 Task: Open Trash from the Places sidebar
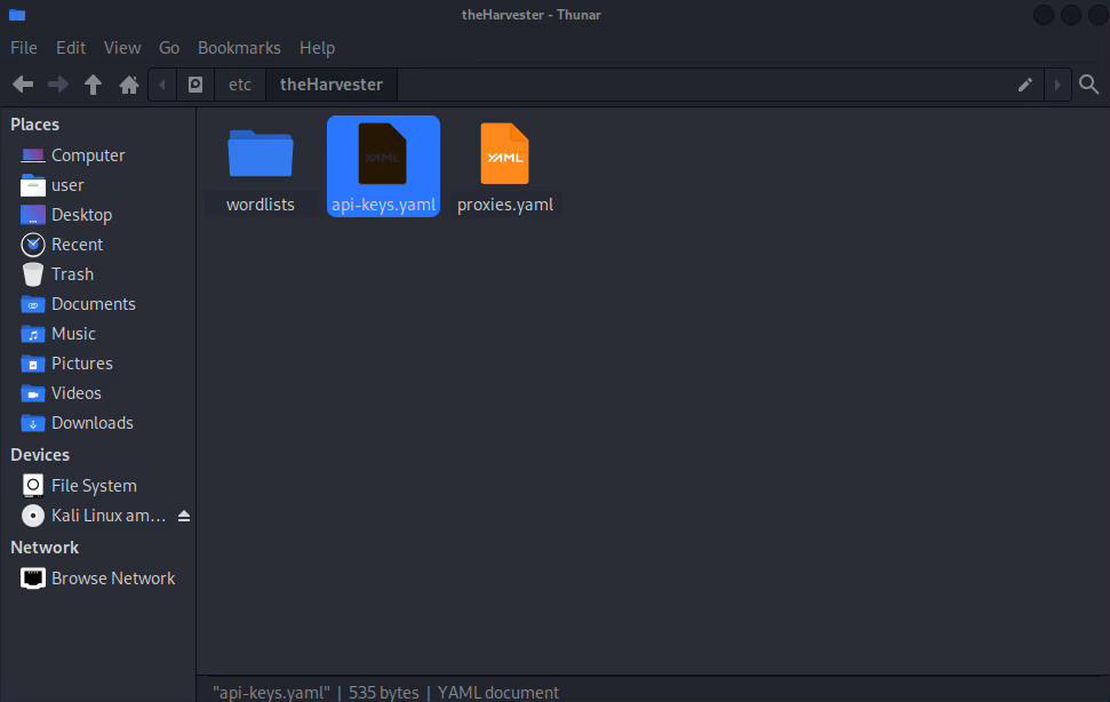click(71, 273)
